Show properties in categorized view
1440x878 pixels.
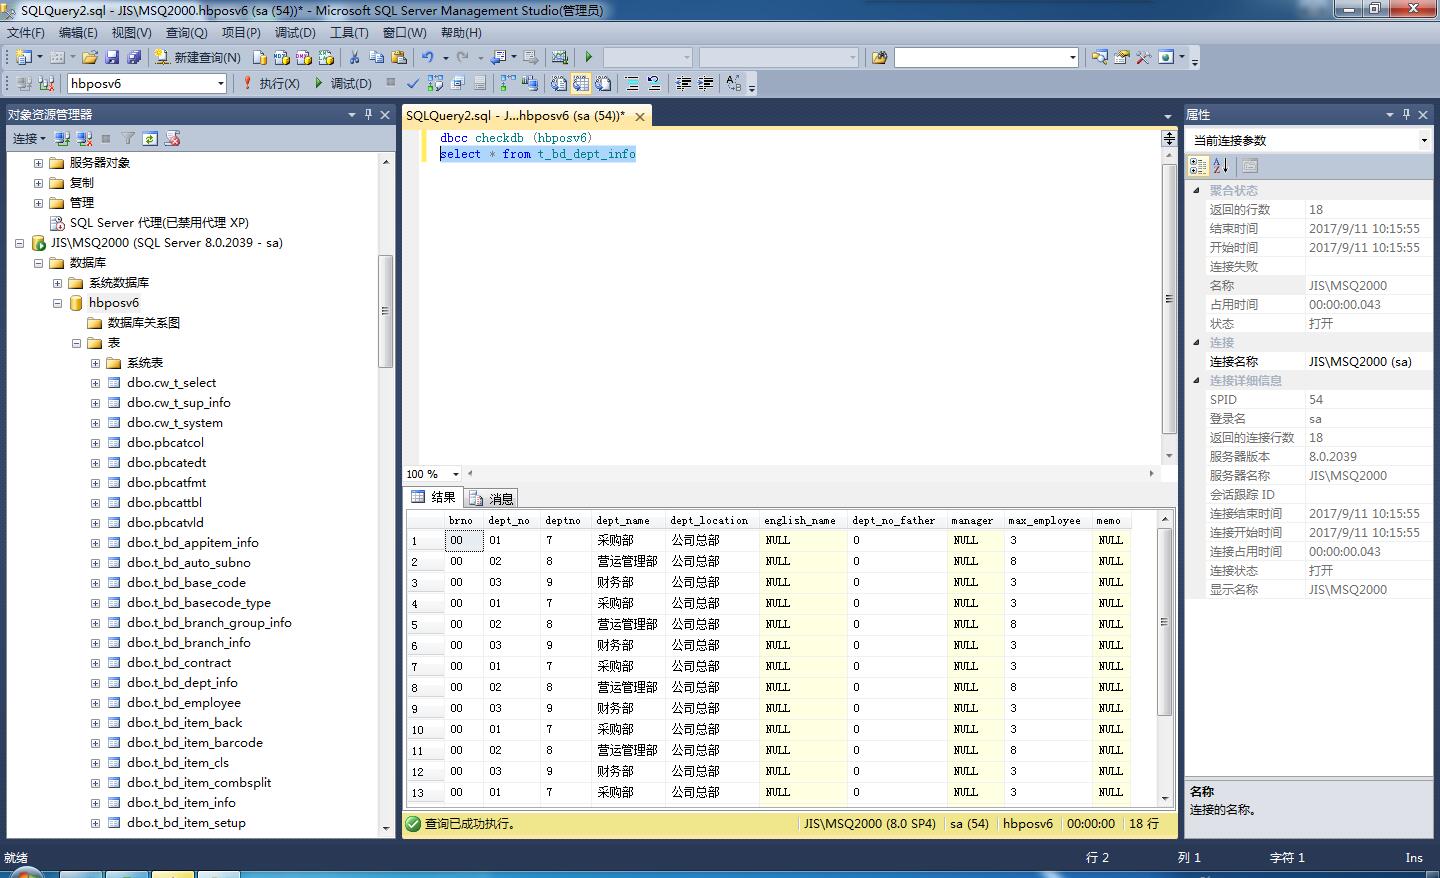(x=1198, y=166)
